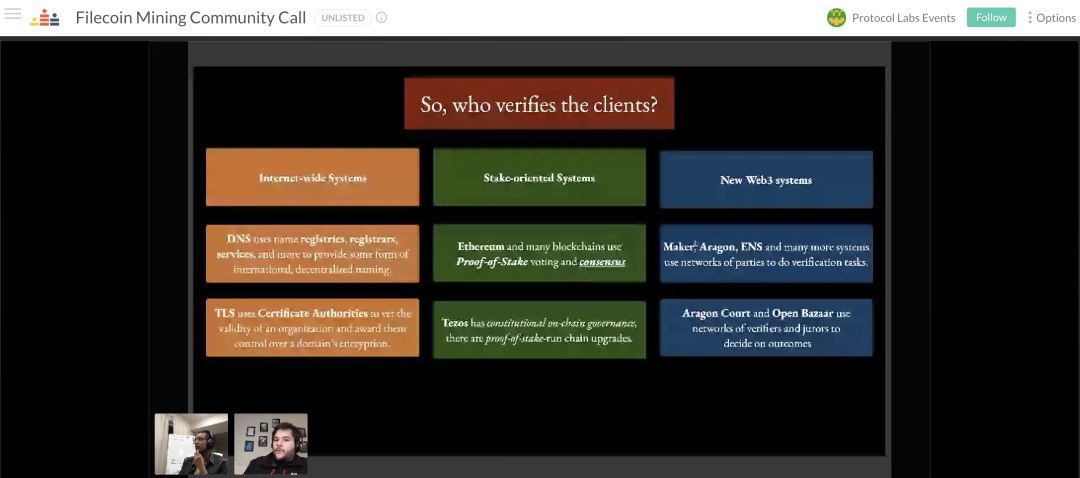The image size is (1080, 478).
Task: Click the TLS Certificate Authorities box
Action: click(x=313, y=328)
